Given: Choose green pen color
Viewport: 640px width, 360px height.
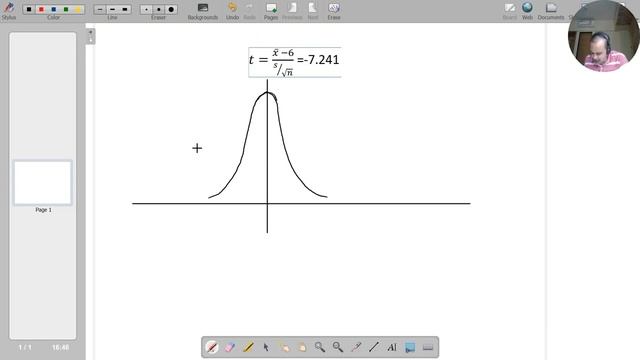Looking at the screenshot, I should (x=66, y=9).
